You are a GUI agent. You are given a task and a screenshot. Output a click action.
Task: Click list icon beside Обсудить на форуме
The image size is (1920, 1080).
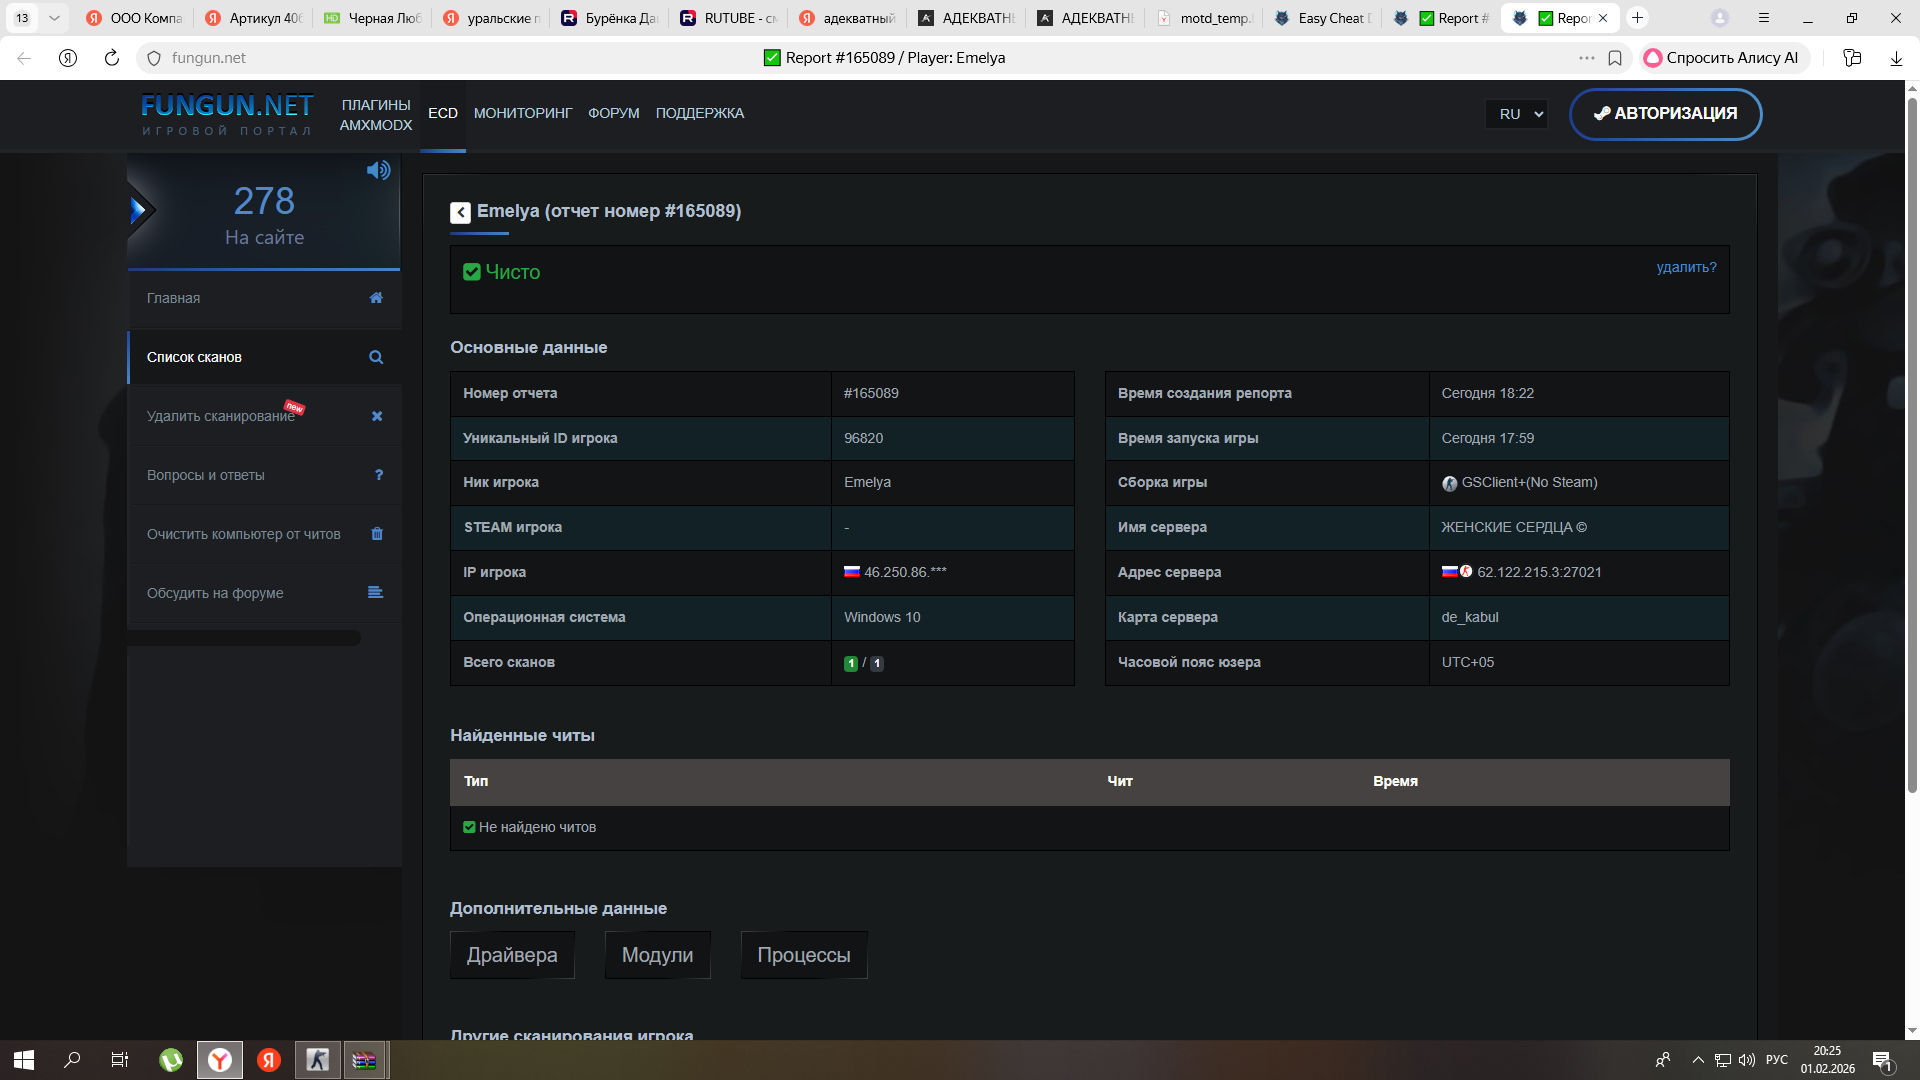pos(375,593)
